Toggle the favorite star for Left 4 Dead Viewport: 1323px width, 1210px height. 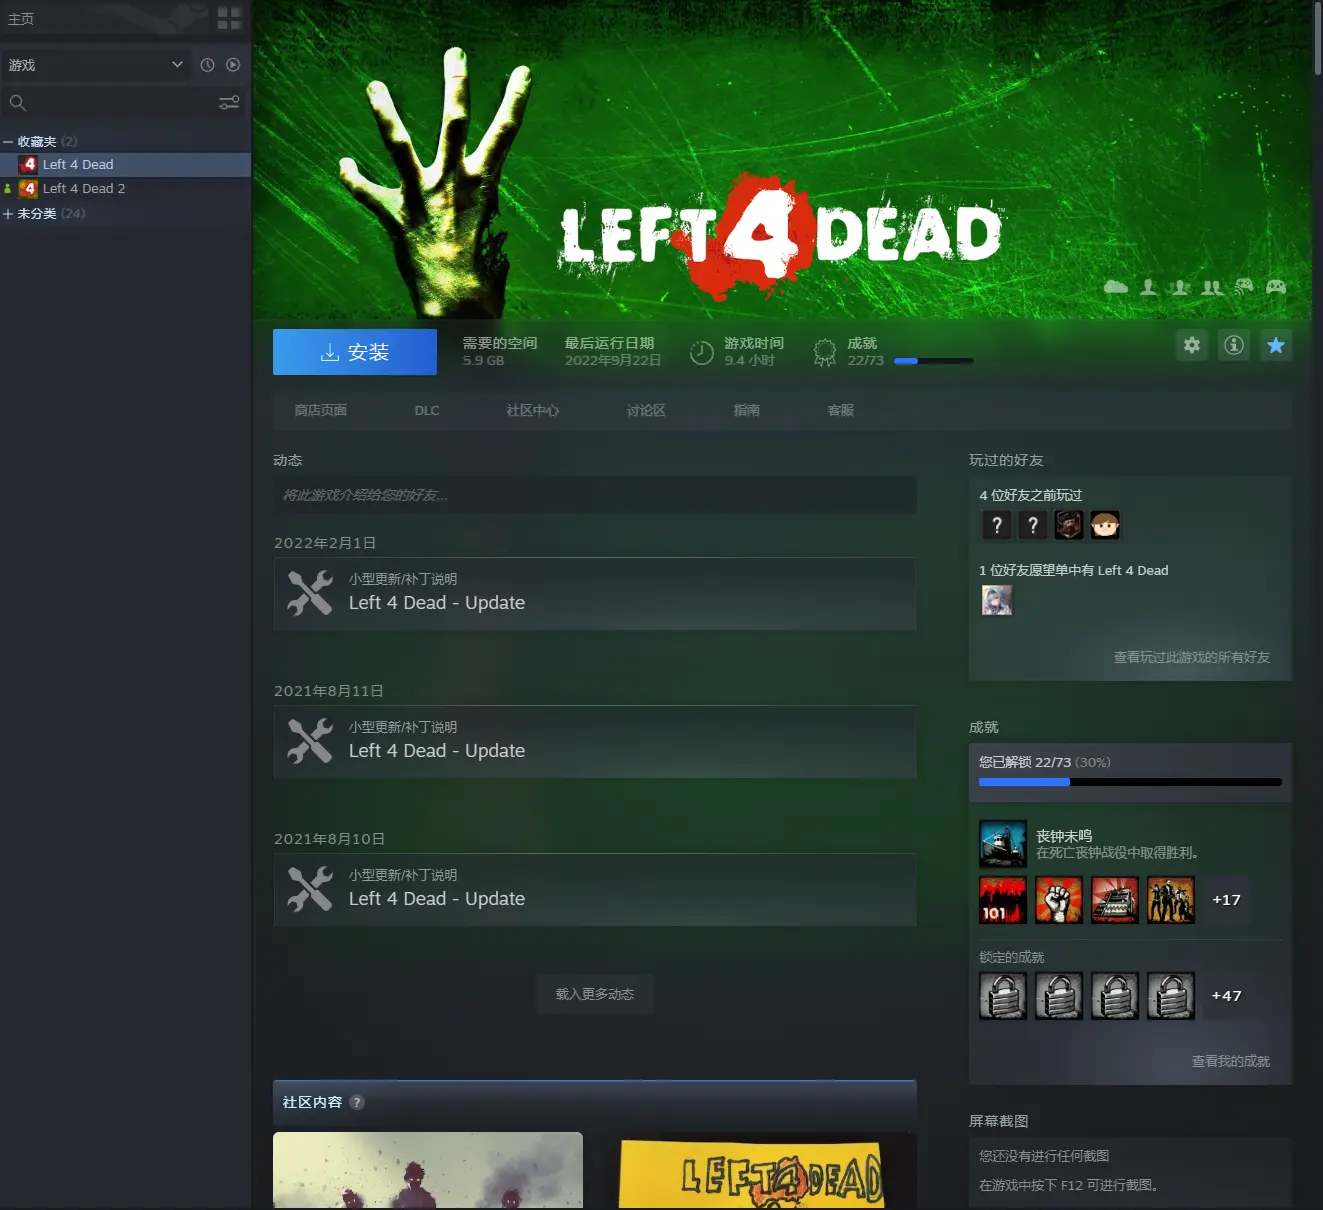tap(1276, 345)
